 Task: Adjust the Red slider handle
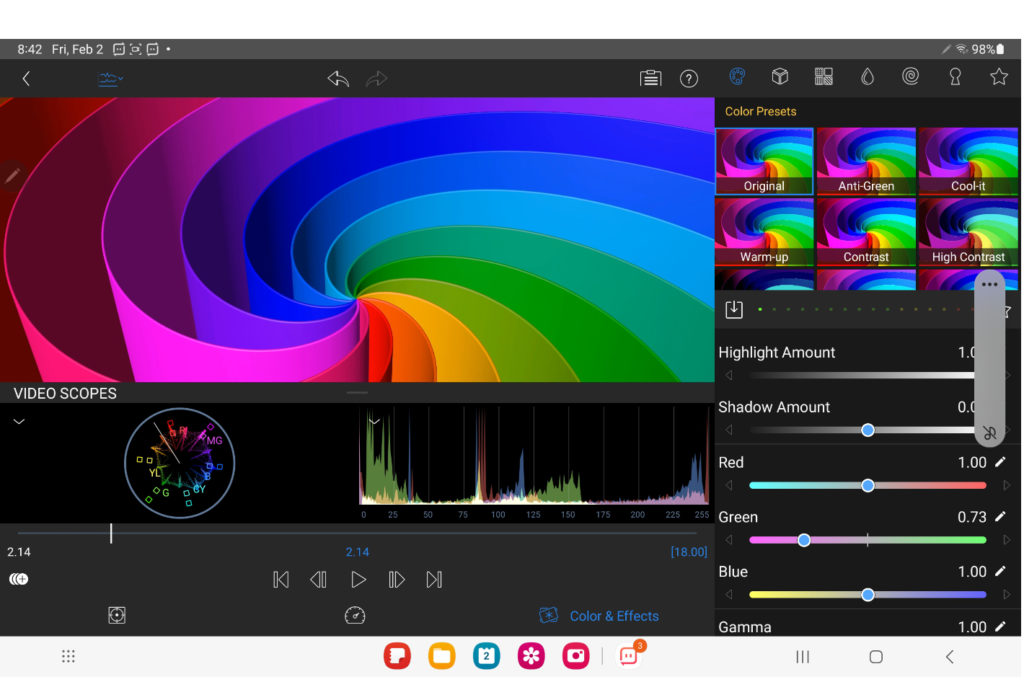[867, 485]
